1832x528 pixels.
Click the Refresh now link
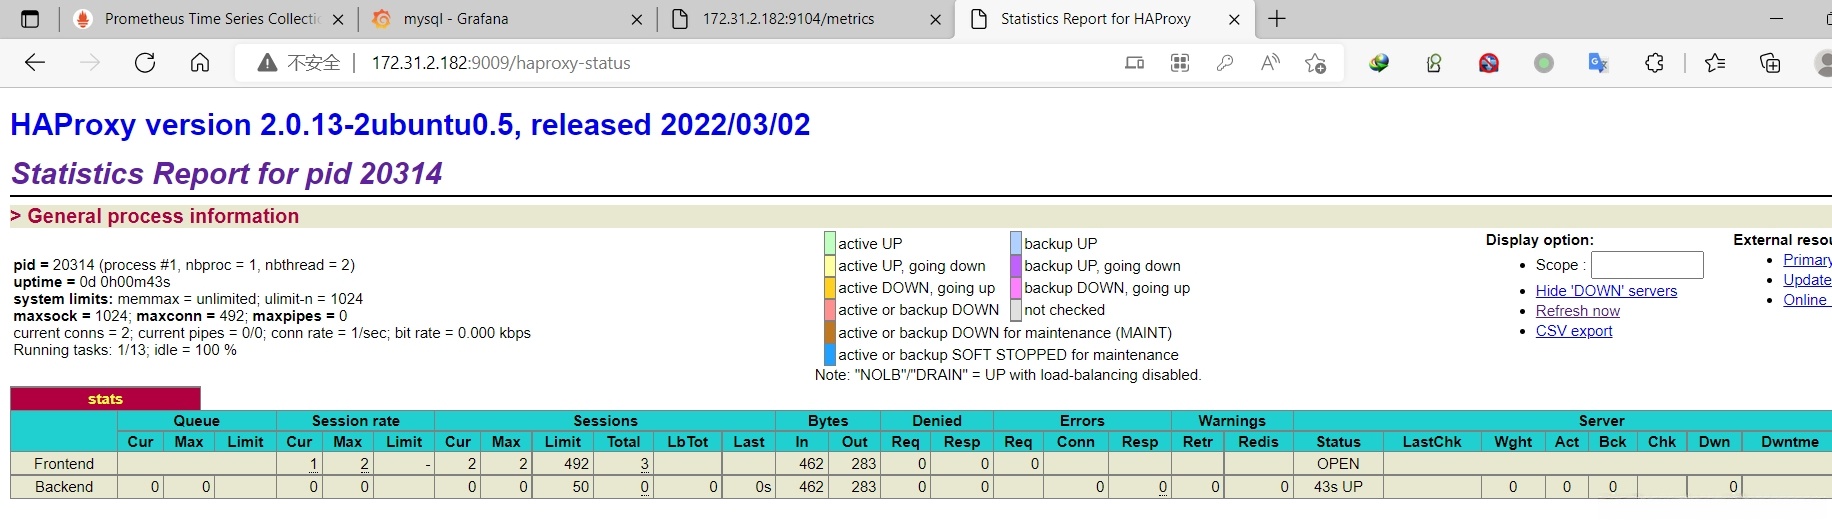pyautogui.click(x=1578, y=311)
